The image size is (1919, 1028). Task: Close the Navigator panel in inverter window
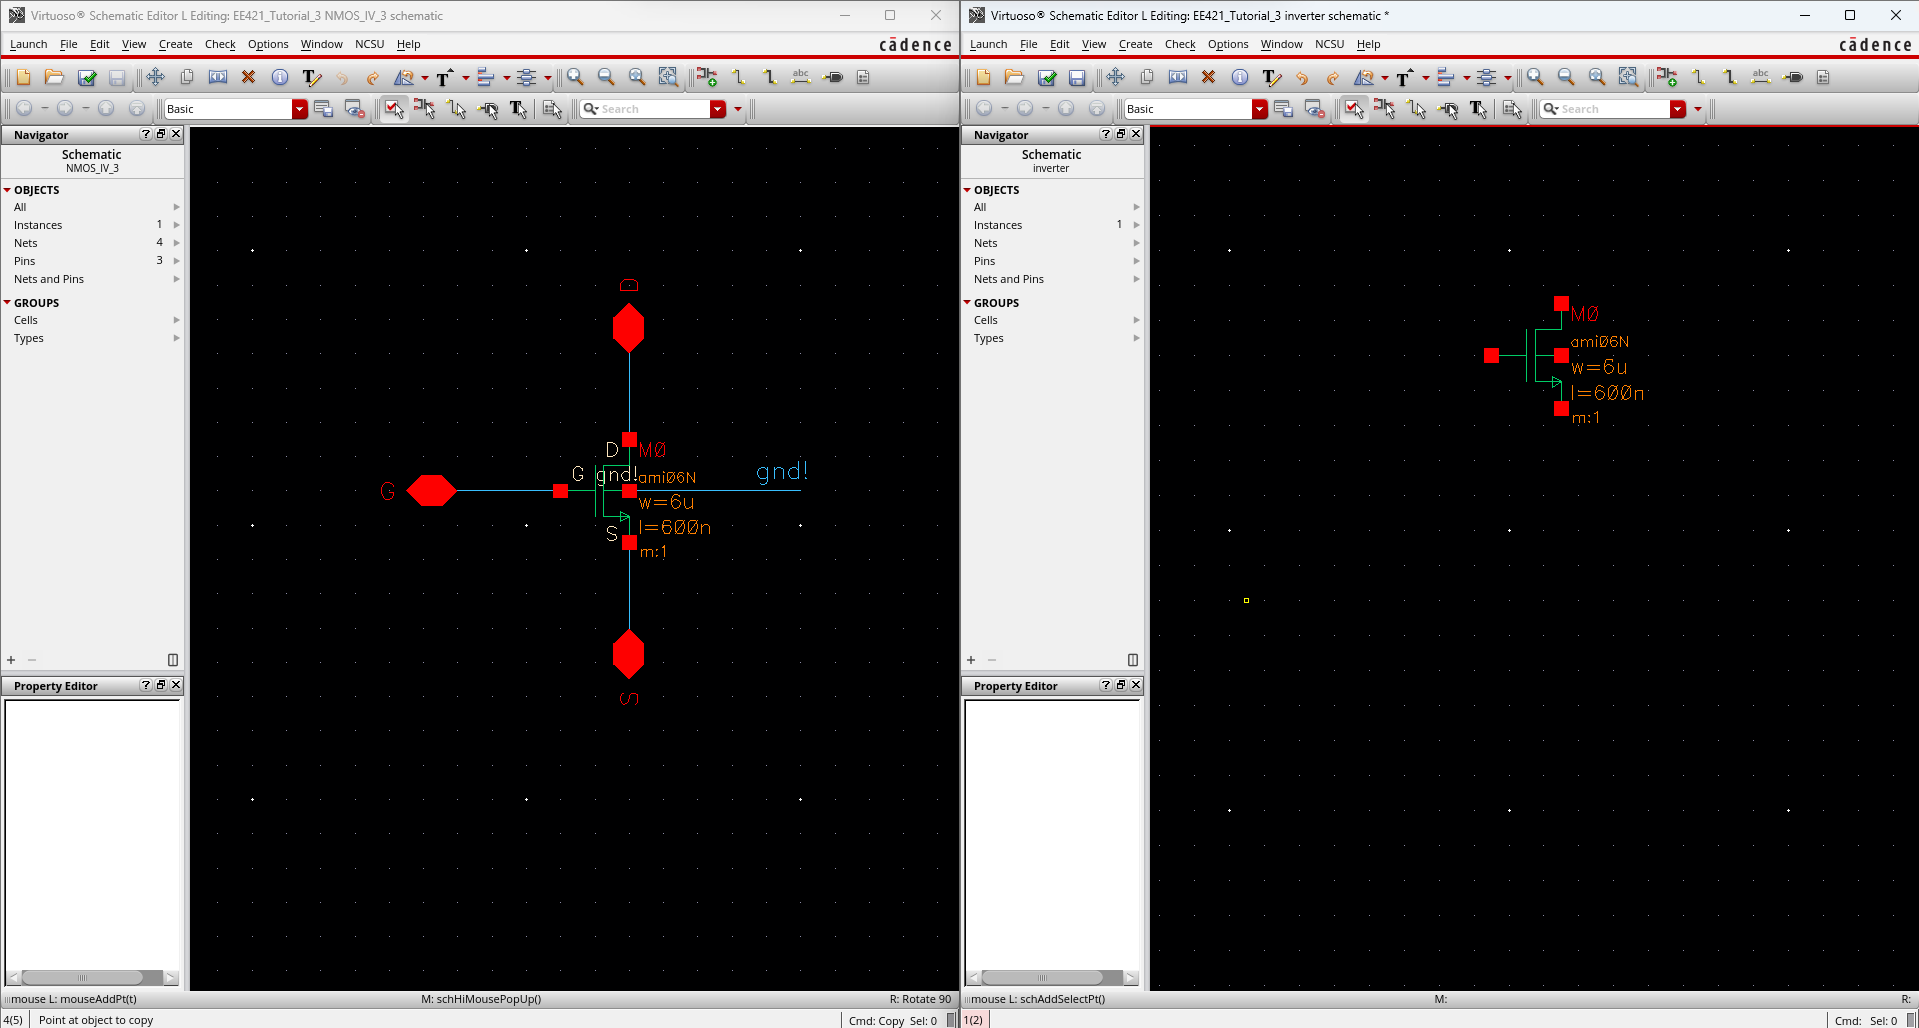[1136, 134]
